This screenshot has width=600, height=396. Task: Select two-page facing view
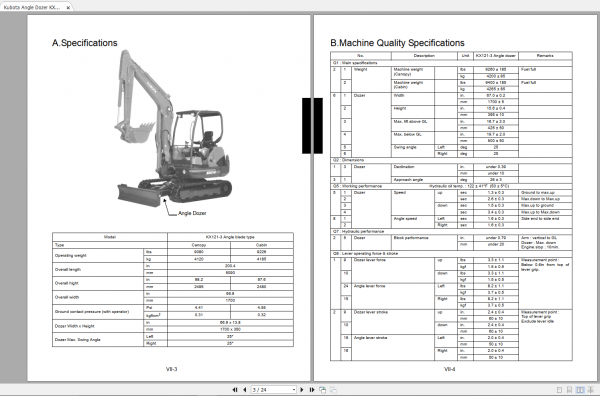pyautogui.click(x=580, y=390)
